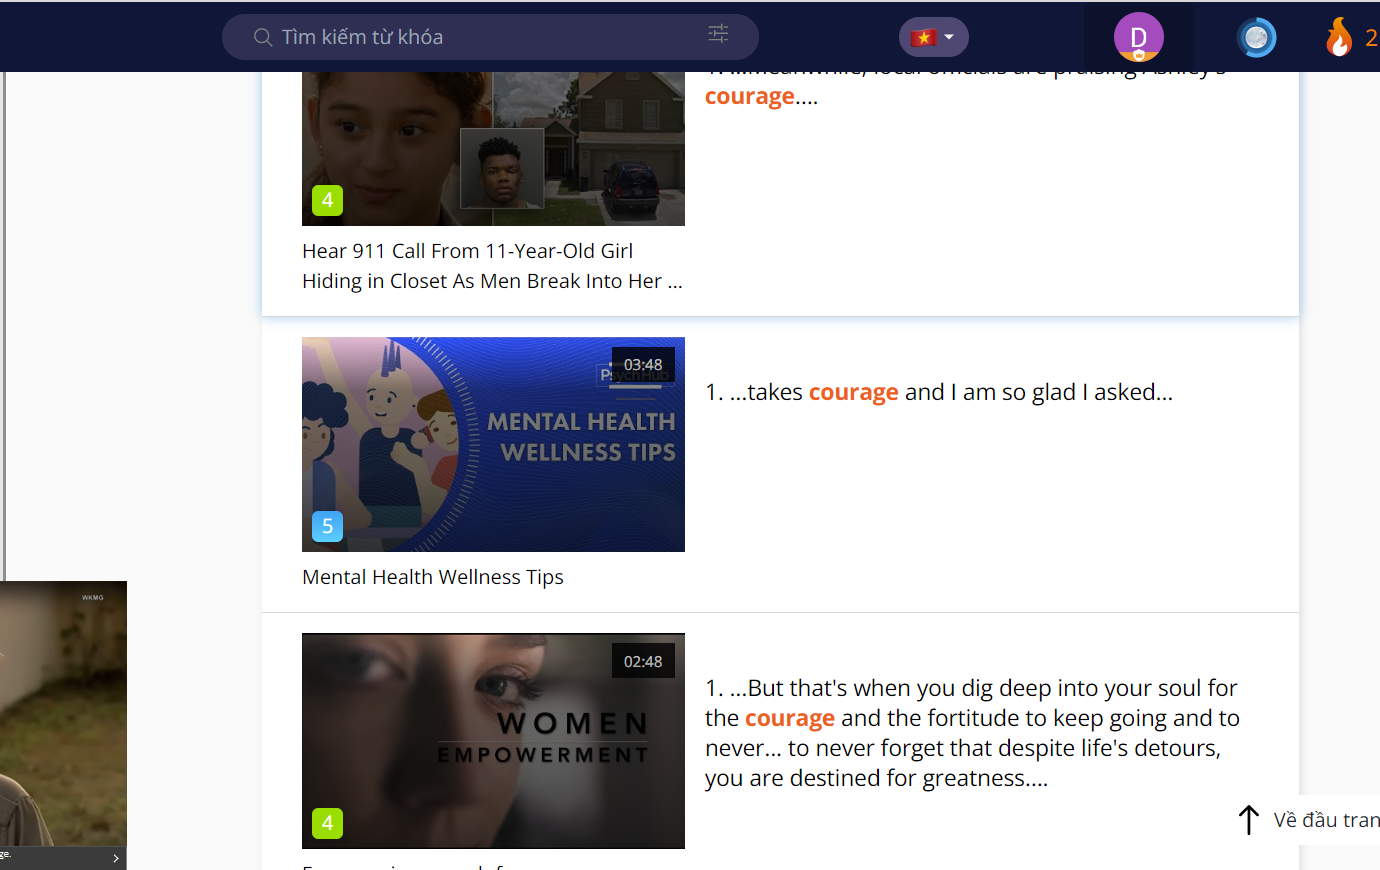Open 'Mental Health Wellness Tips' title link
Image resolution: width=1380 pixels, height=870 pixels.
[433, 577]
